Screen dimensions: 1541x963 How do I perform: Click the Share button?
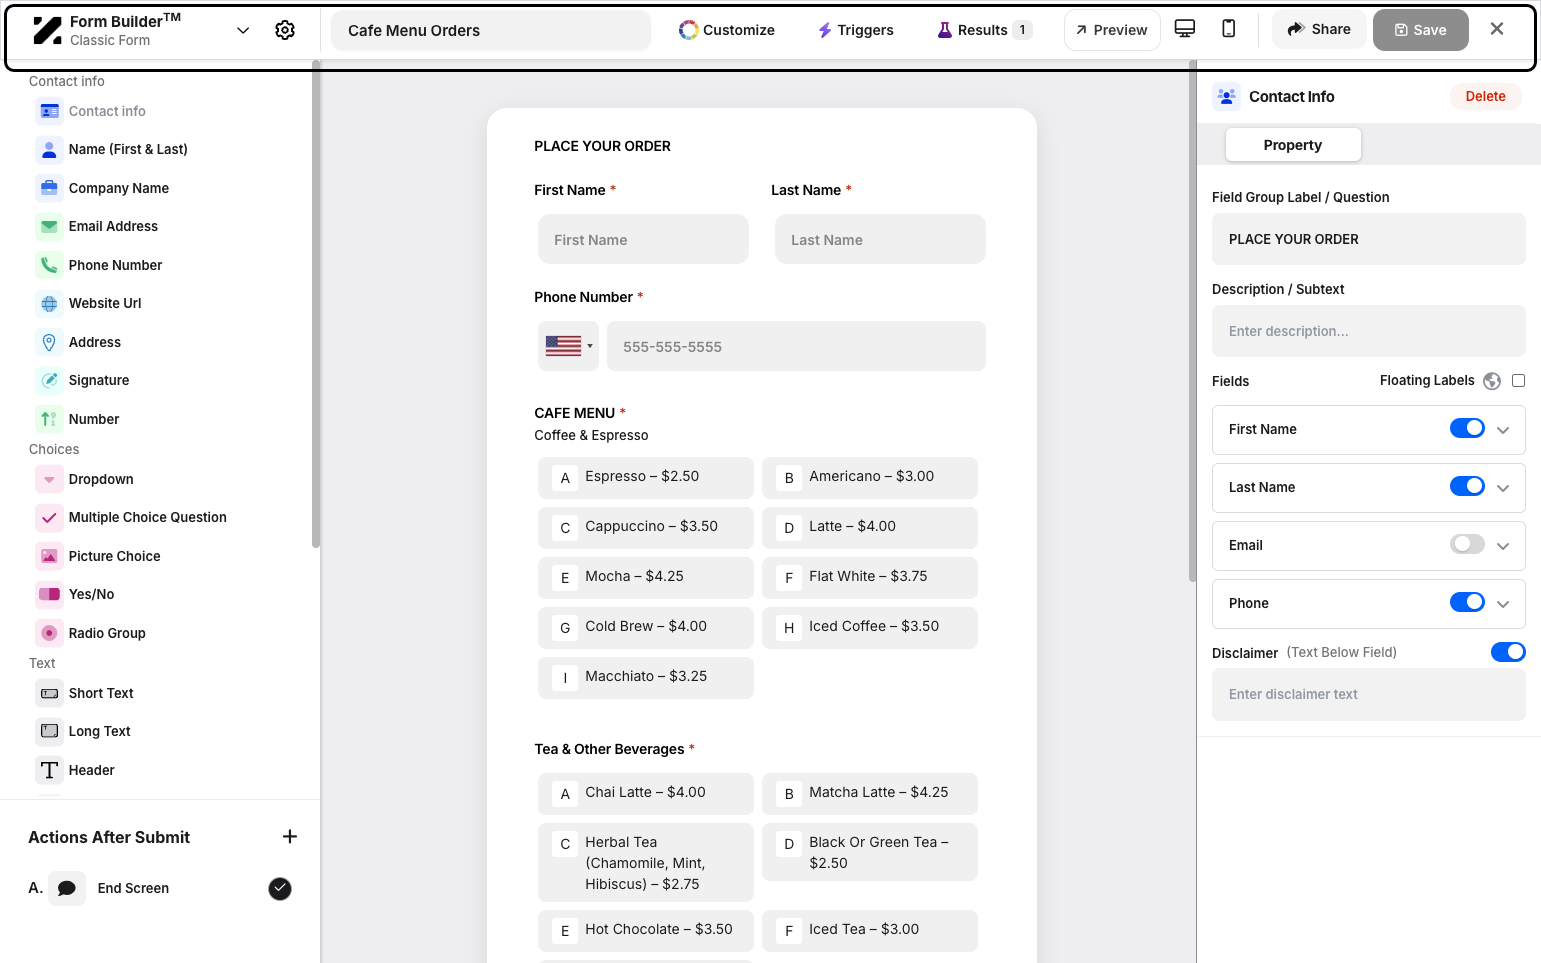(1319, 29)
